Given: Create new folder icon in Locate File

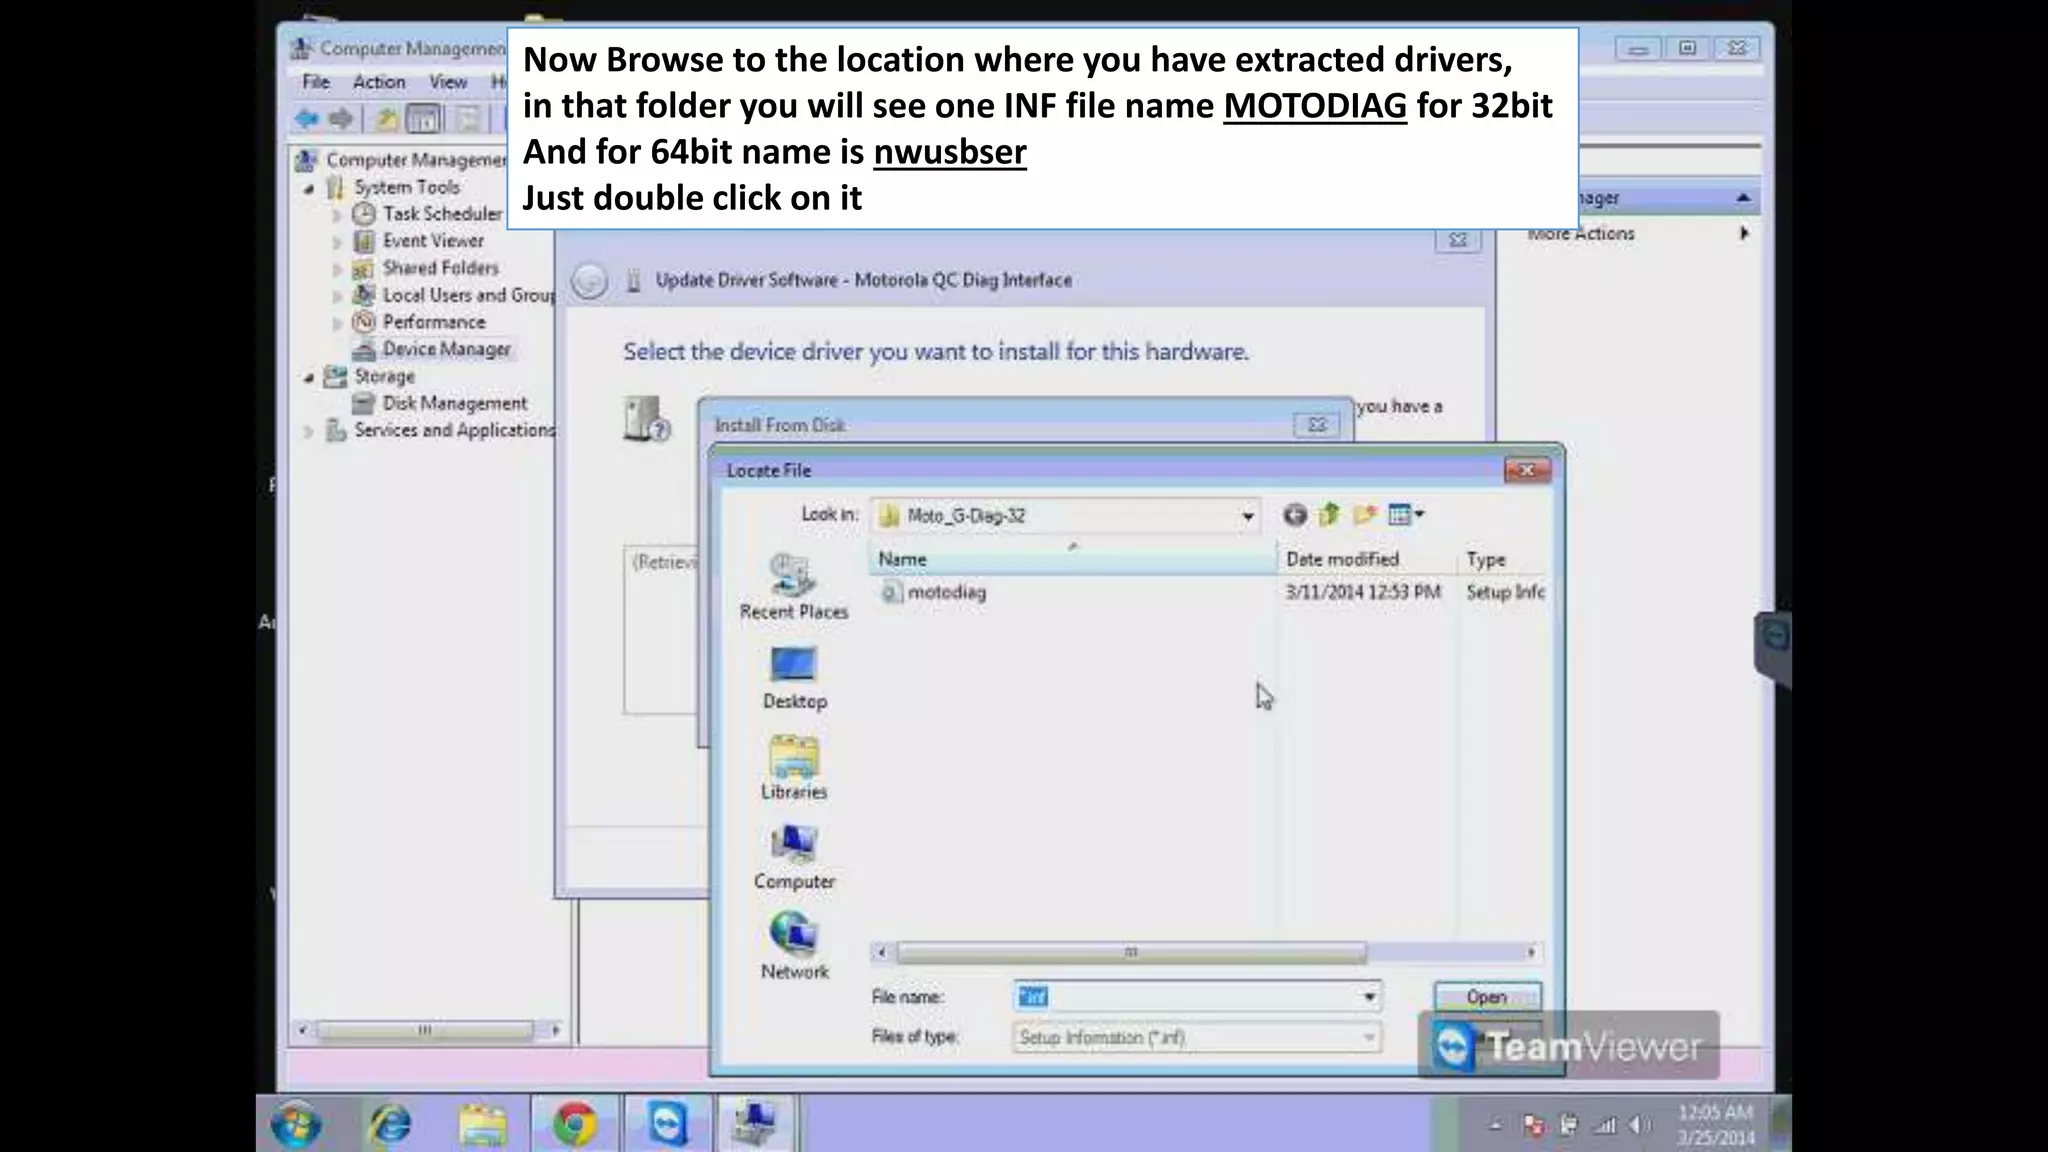Looking at the screenshot, I should [x=1364, y=515].
